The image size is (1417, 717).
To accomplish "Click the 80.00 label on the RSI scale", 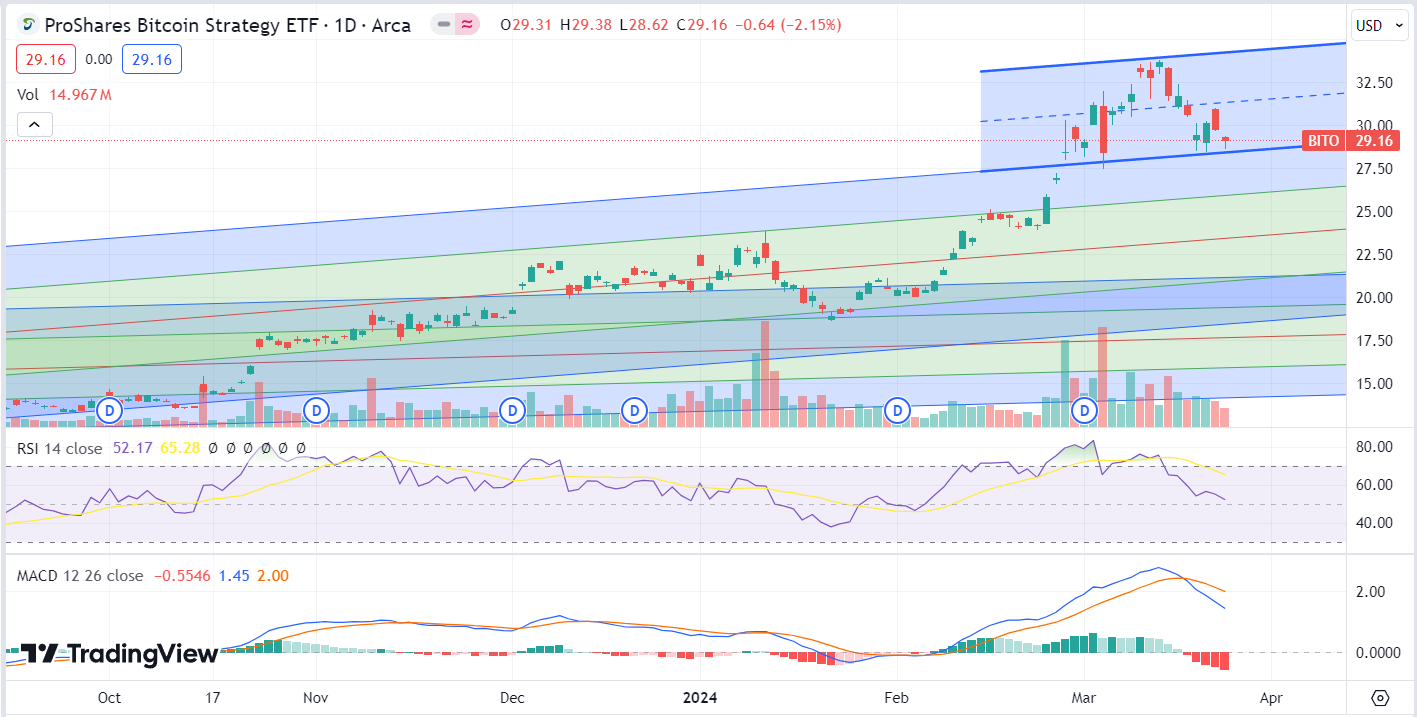I will 1375,447.
